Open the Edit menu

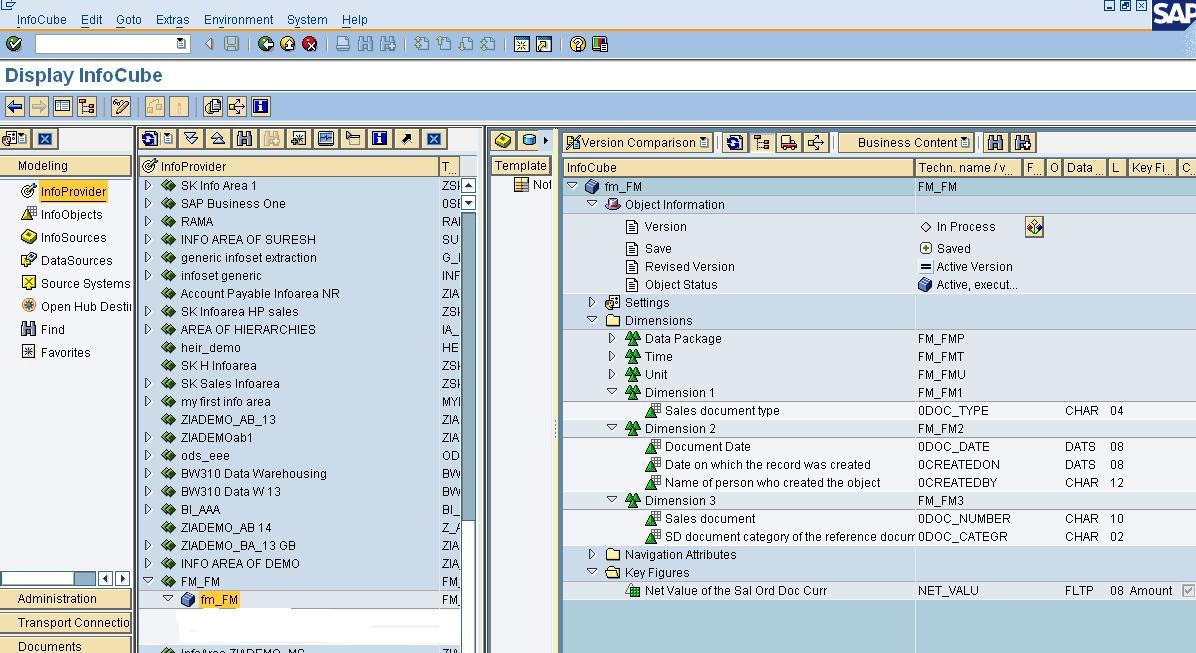coord(92,20)
